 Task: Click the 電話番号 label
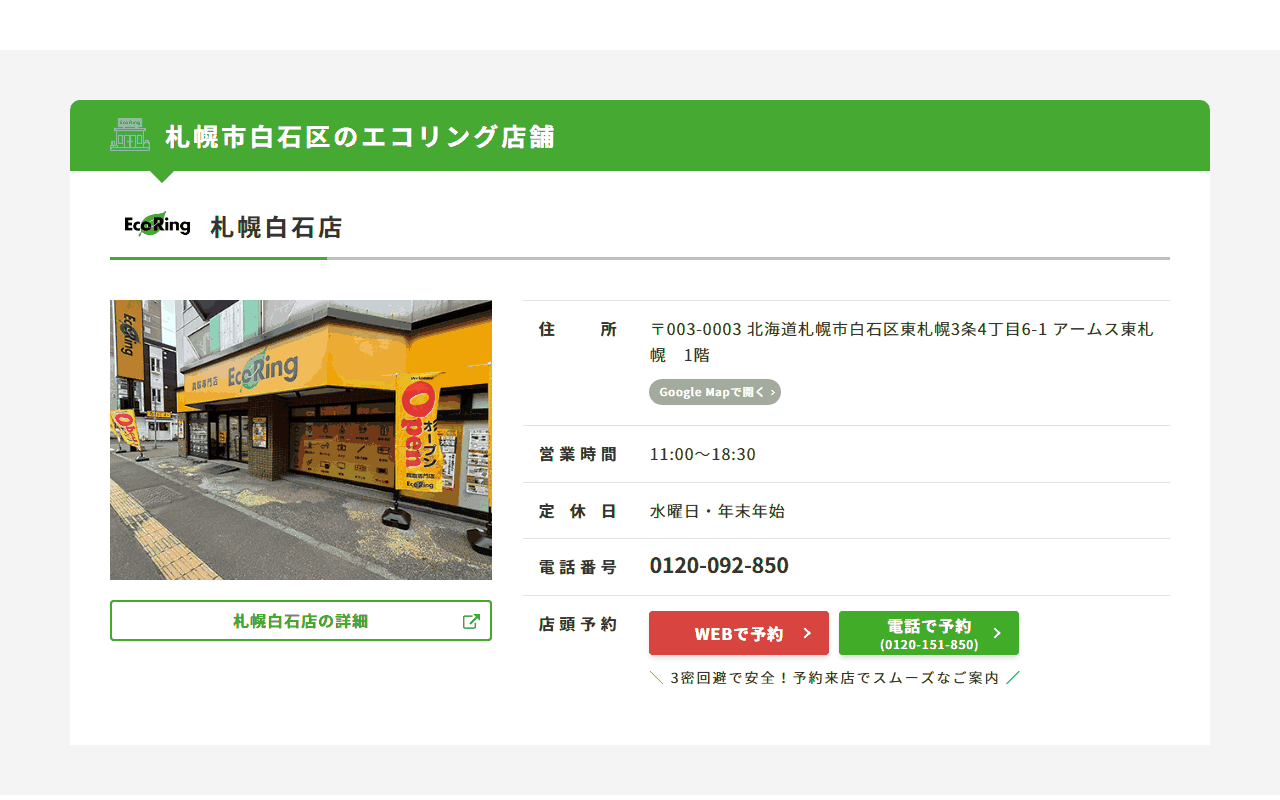578,567
